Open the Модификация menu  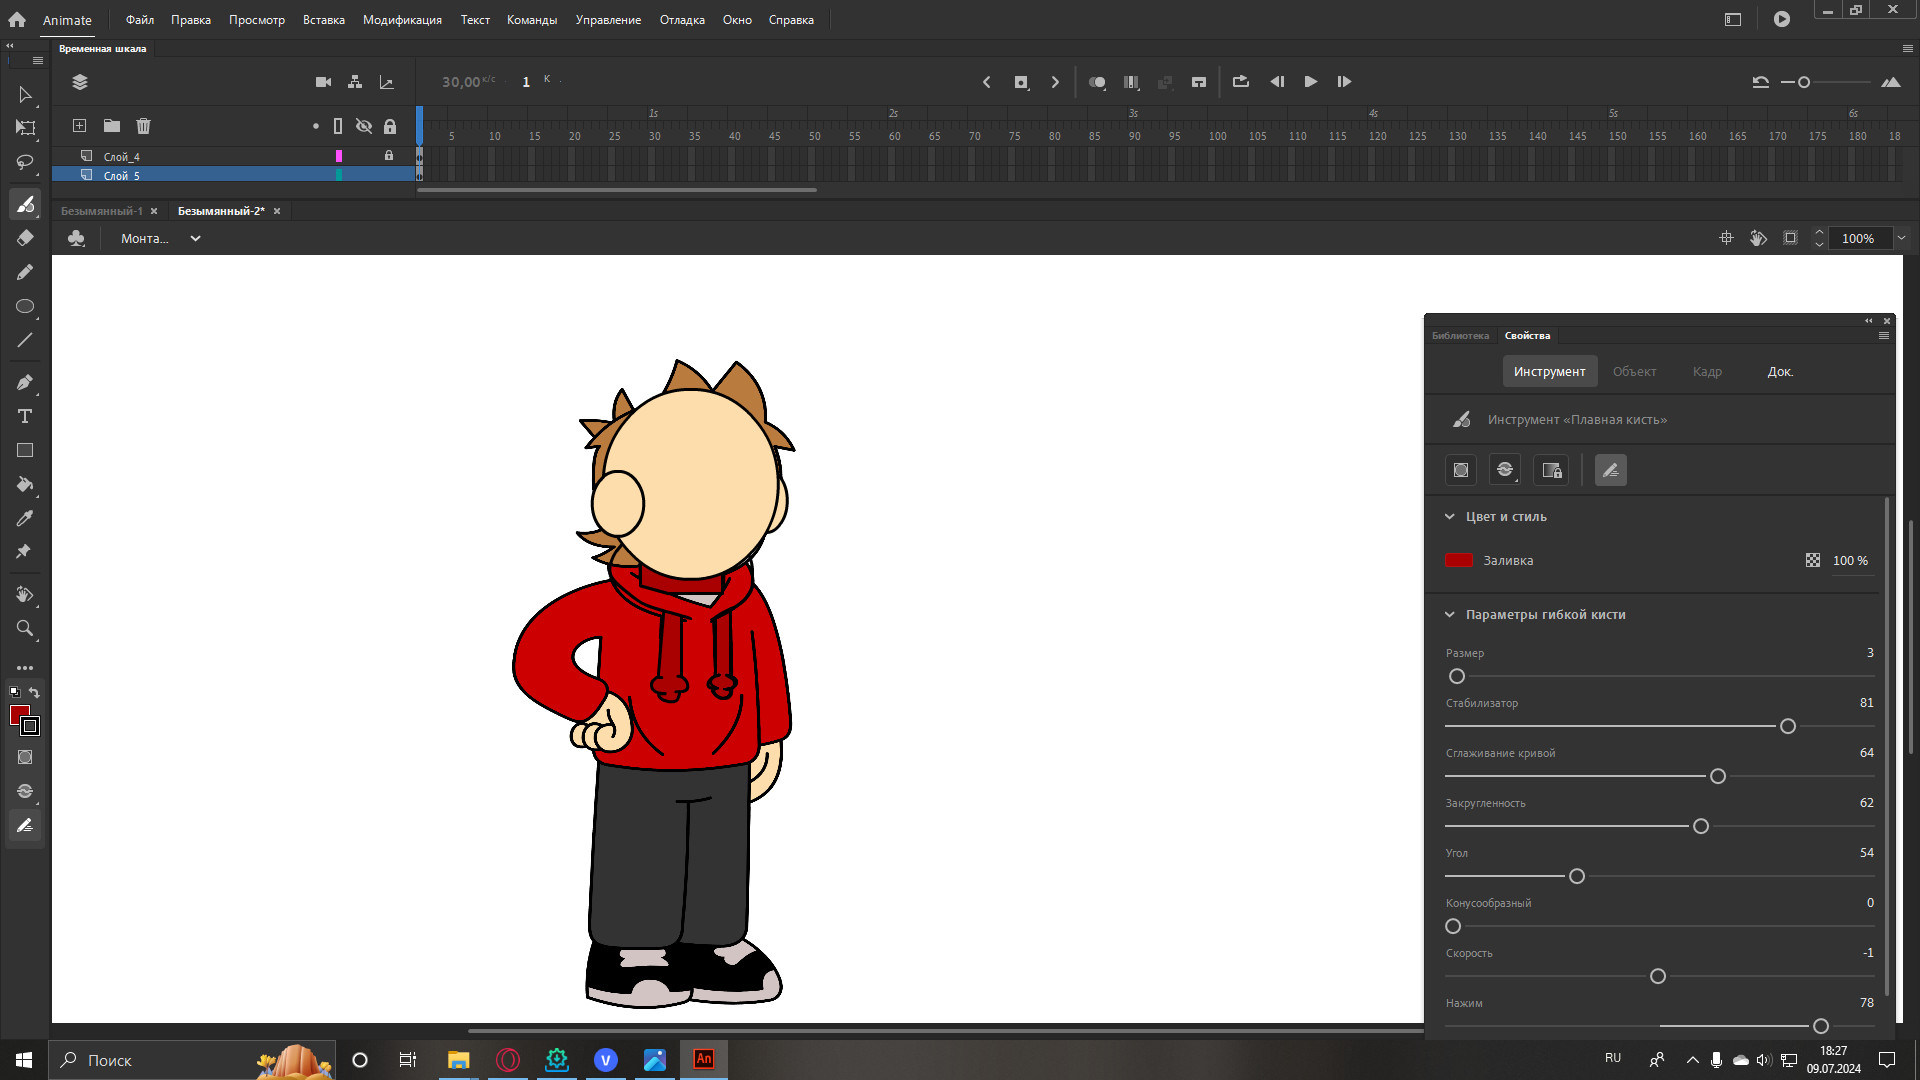[x=402, y=19]
